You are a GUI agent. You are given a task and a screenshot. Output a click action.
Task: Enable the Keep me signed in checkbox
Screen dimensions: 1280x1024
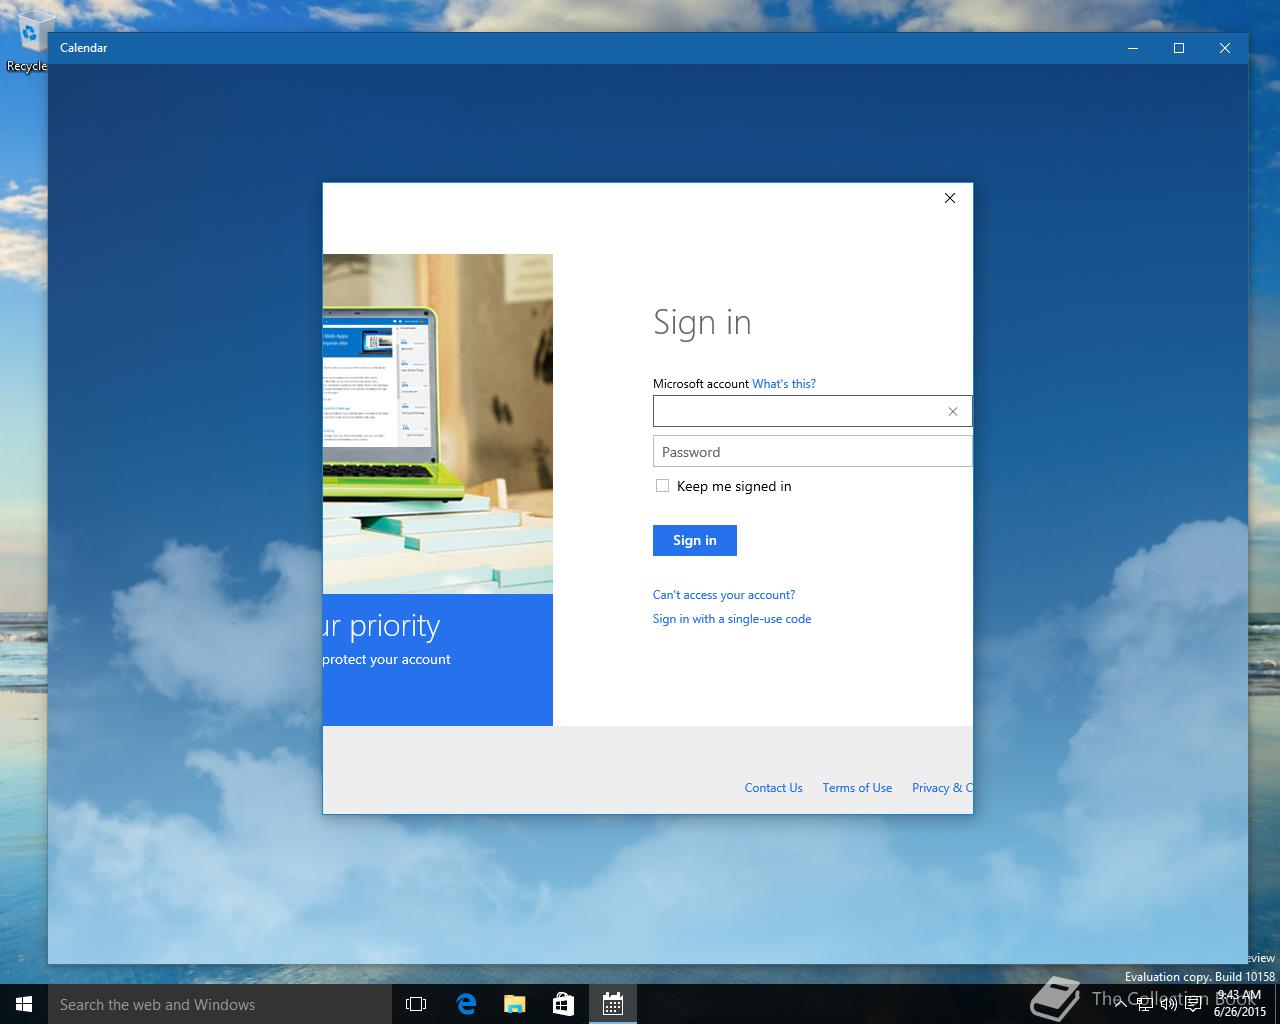tap(662, 485)
